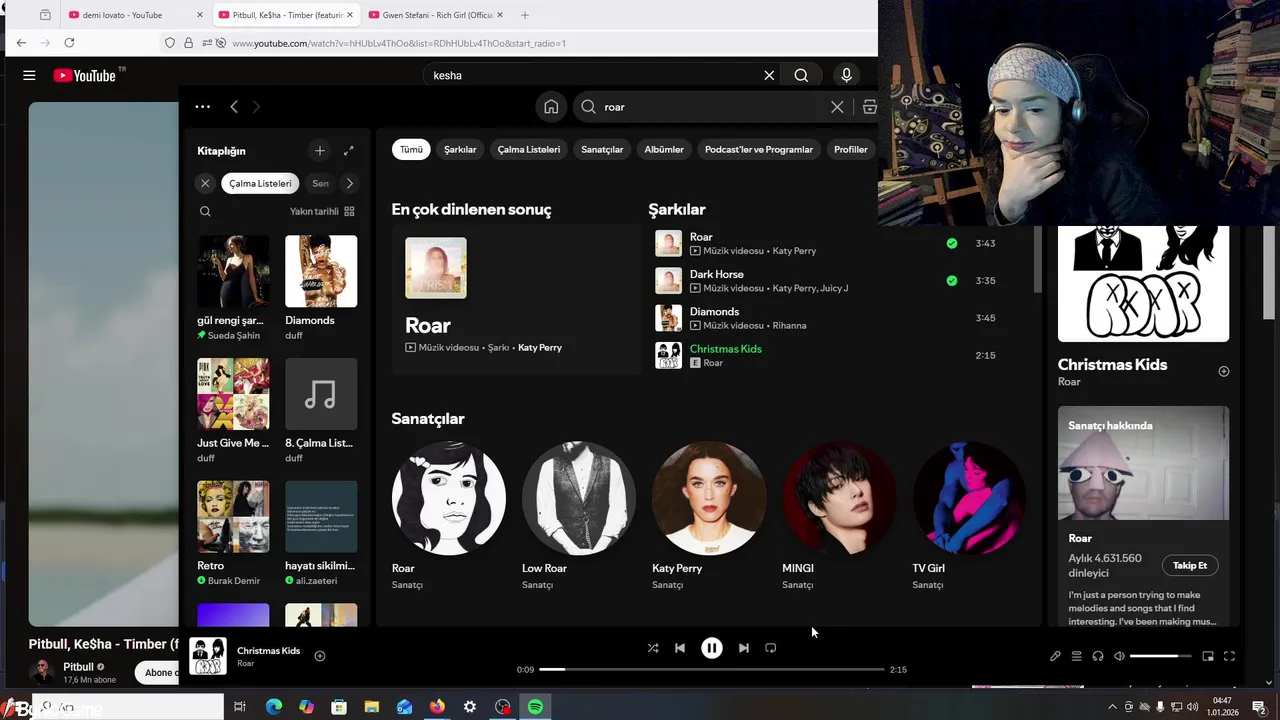
Task: Add the playing Christmas Kids to liked songs
Action: point(320,656)
